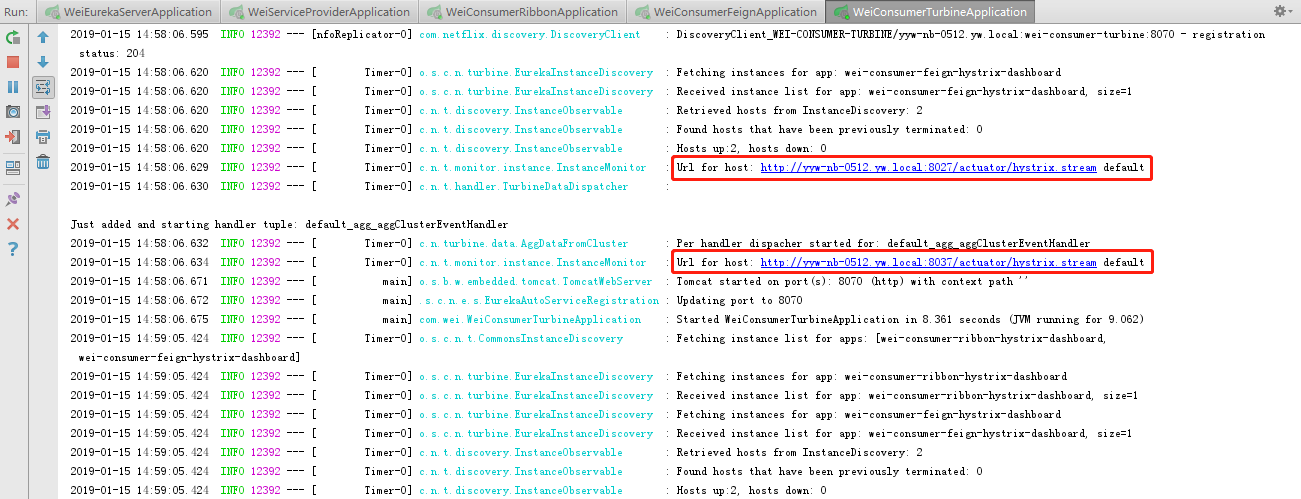Select the WeiConsumerTurbineApplication tab
The image size is (1301, 499).
930,12
